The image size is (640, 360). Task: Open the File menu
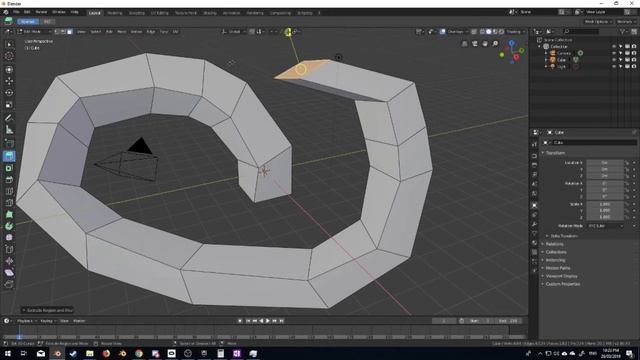(16, 12)
